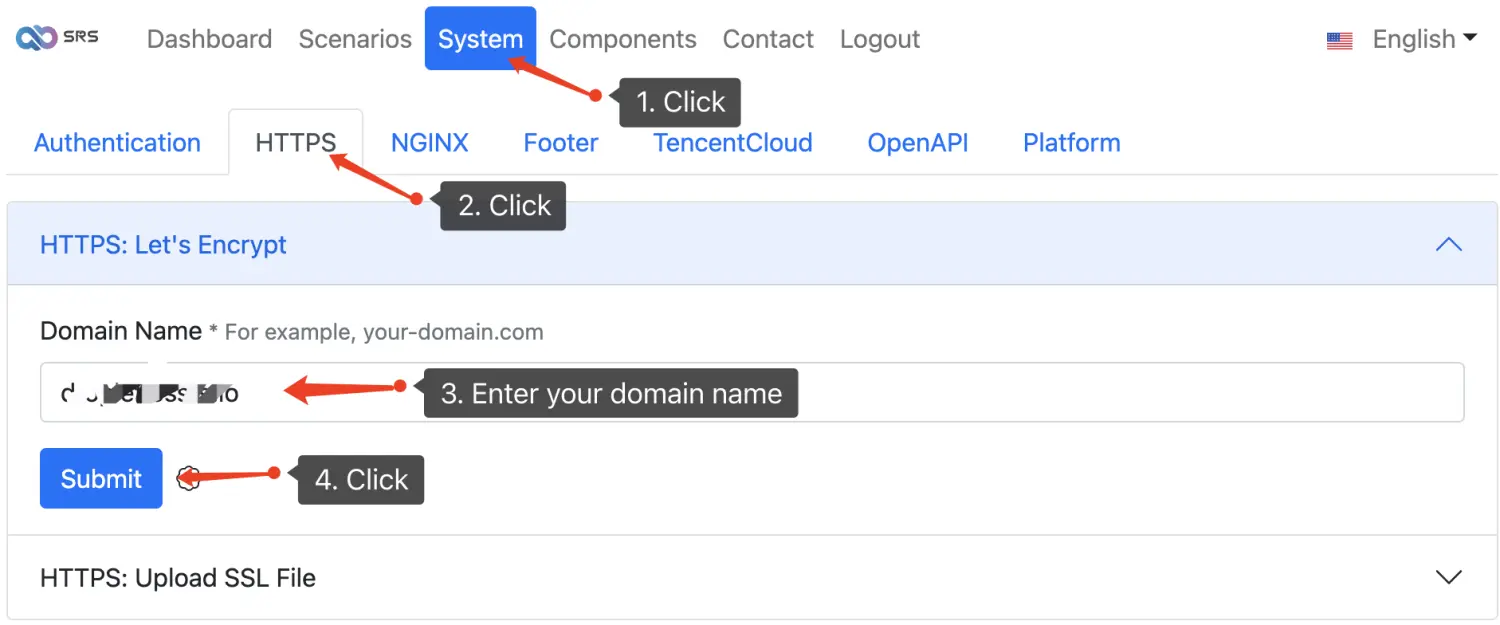This screenshot has height=625, width=1500.
Task: Select the HTTPS tab
Action: coord(295,143)
